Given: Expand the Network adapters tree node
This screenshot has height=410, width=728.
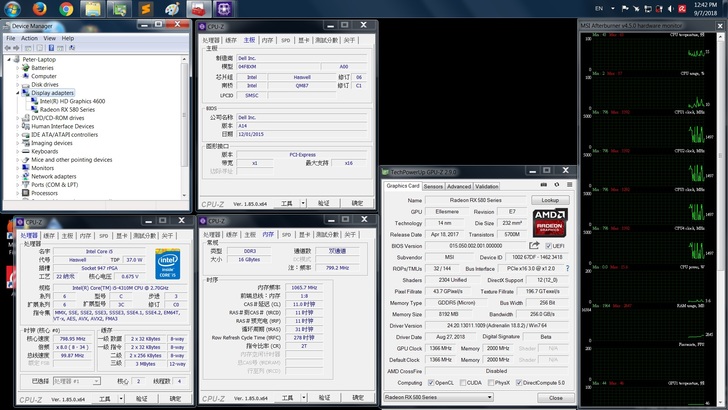Looking at the screenshot, I should 19,176.
